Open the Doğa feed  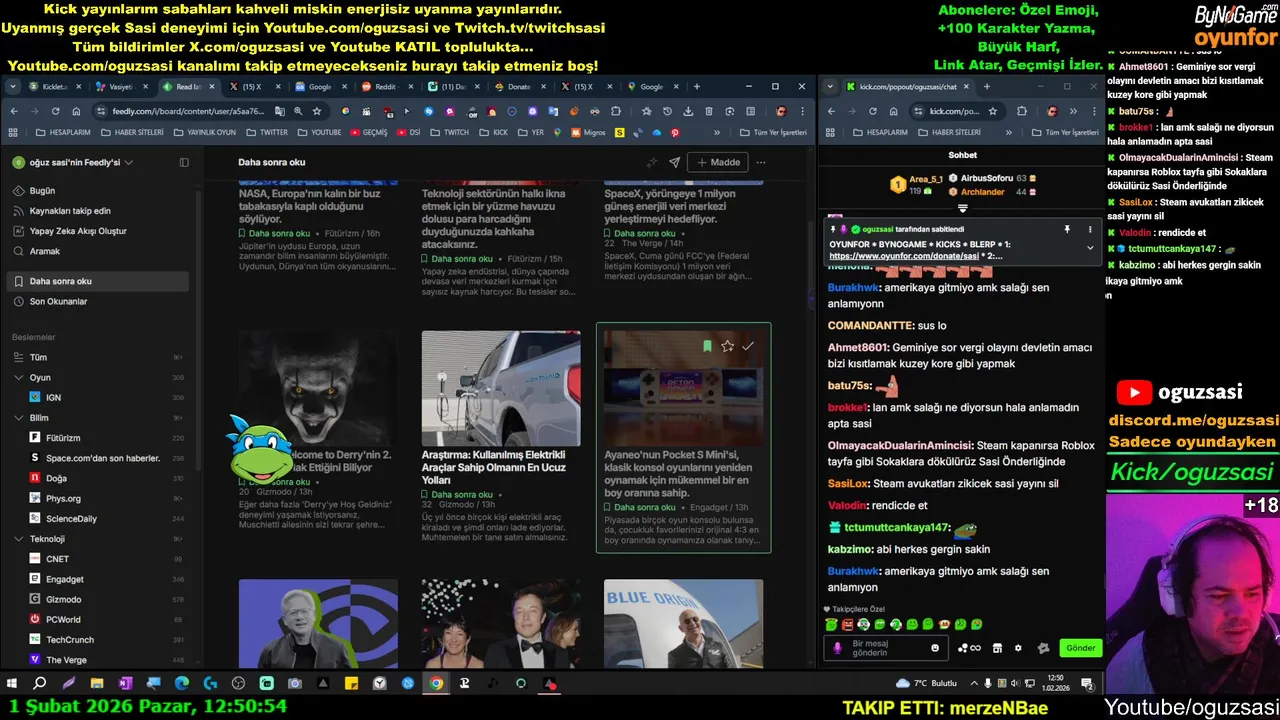pos(98,478)
